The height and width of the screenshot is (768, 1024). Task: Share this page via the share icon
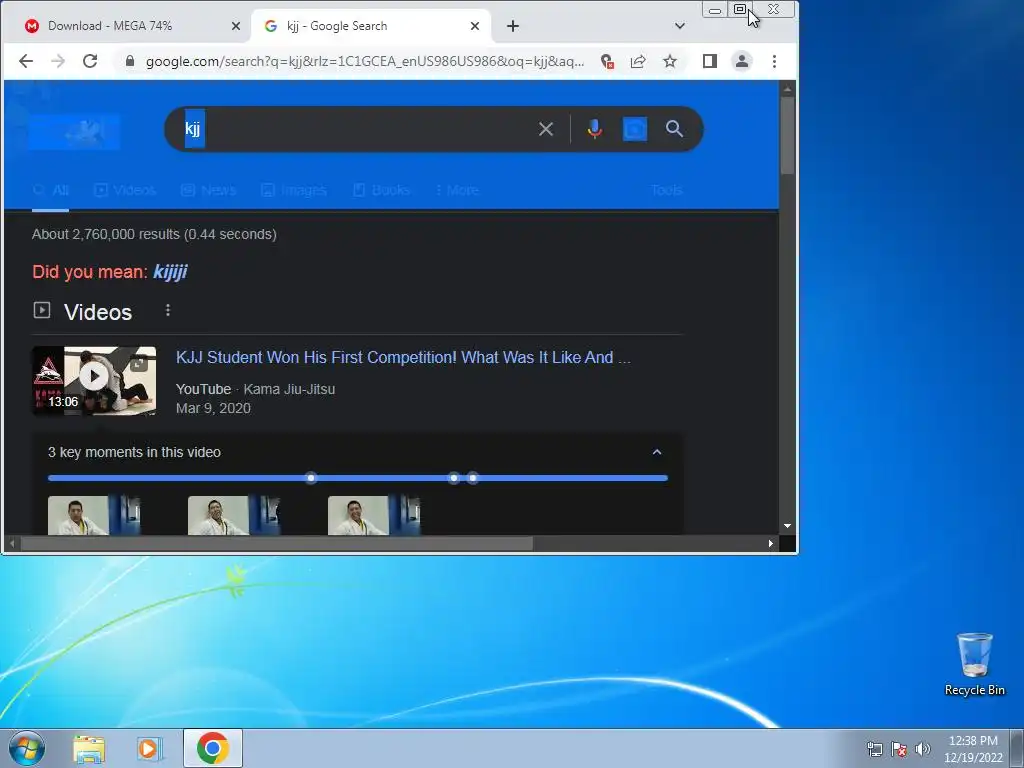(x=638, y=61)
